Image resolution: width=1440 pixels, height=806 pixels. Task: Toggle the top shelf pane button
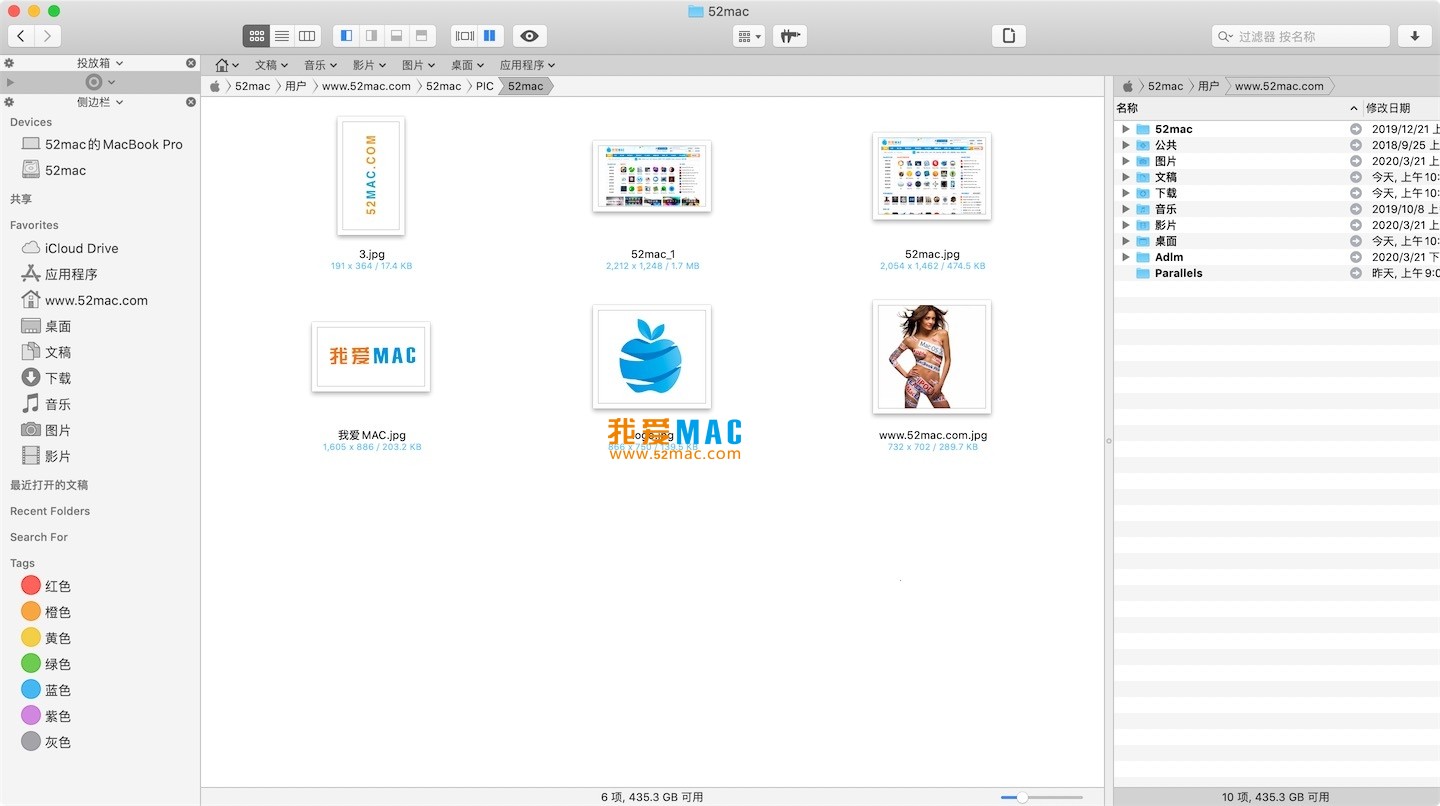click(422, 36)
